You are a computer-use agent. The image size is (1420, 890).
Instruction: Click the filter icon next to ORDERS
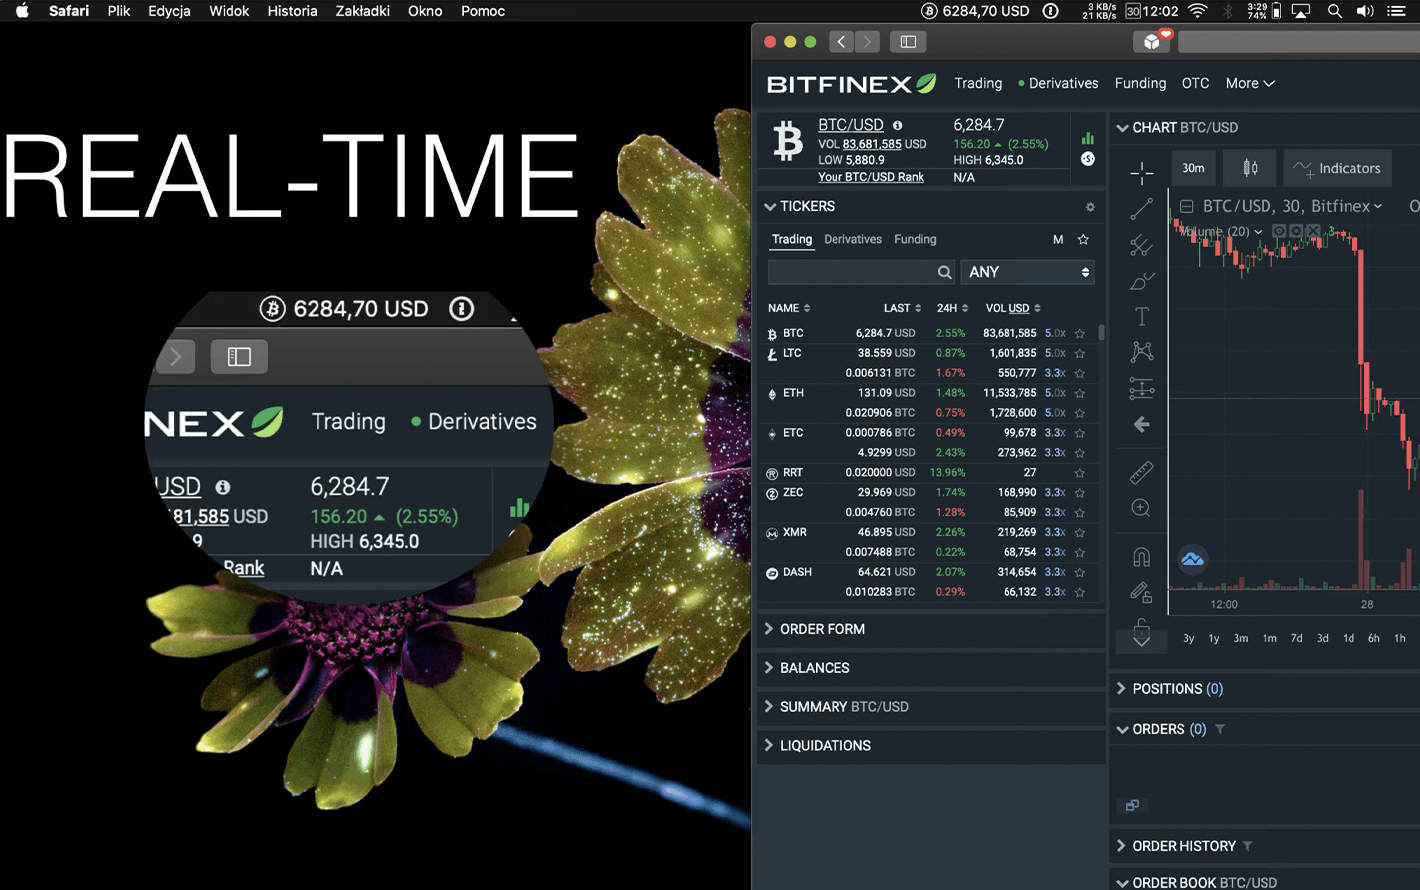coord(1220,730)
